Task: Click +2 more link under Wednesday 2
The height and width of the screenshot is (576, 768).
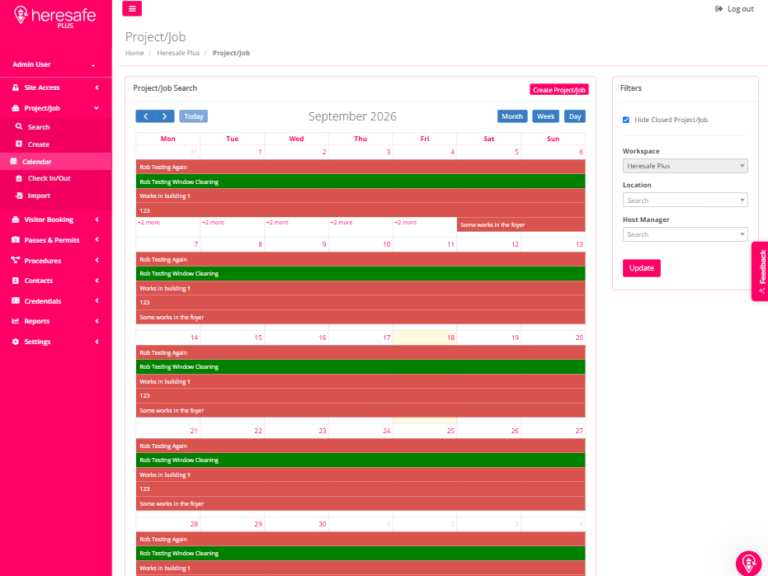Action: 277,222
